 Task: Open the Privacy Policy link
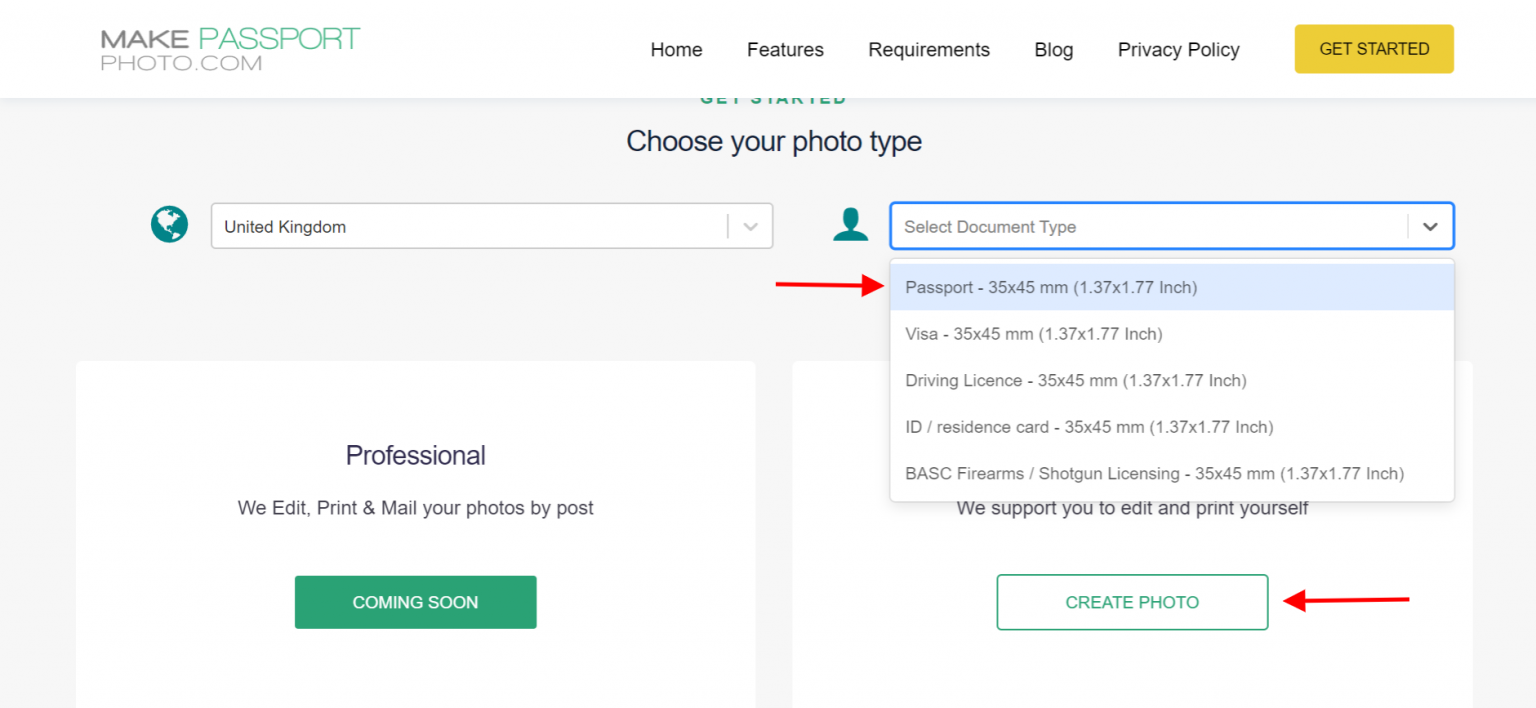coord(1178,50)
